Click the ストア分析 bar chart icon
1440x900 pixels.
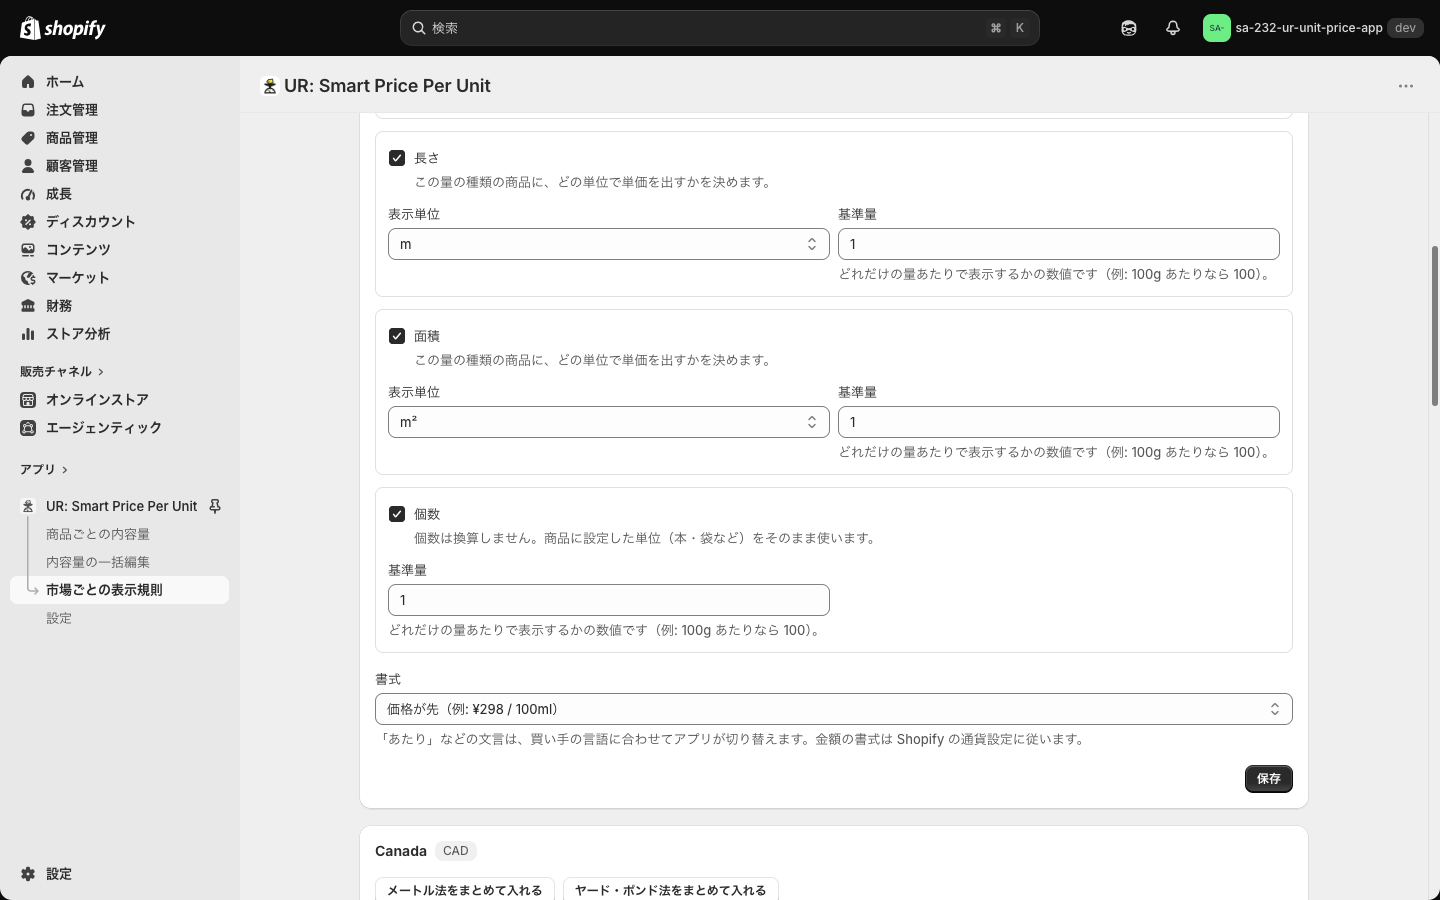[28, 334]
